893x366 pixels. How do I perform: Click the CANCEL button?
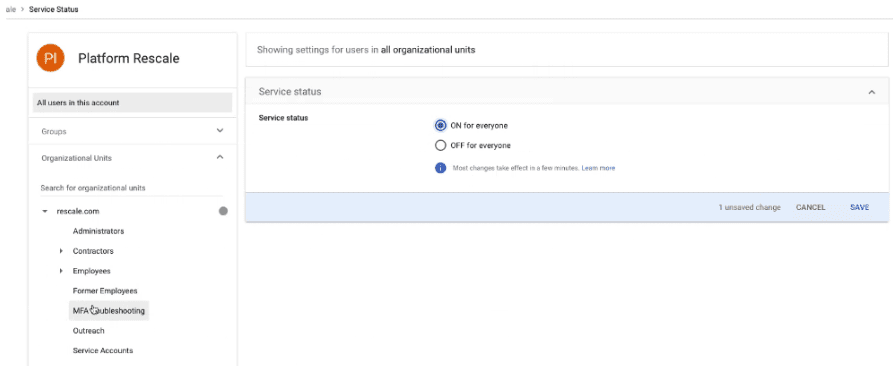click(810, 207)
